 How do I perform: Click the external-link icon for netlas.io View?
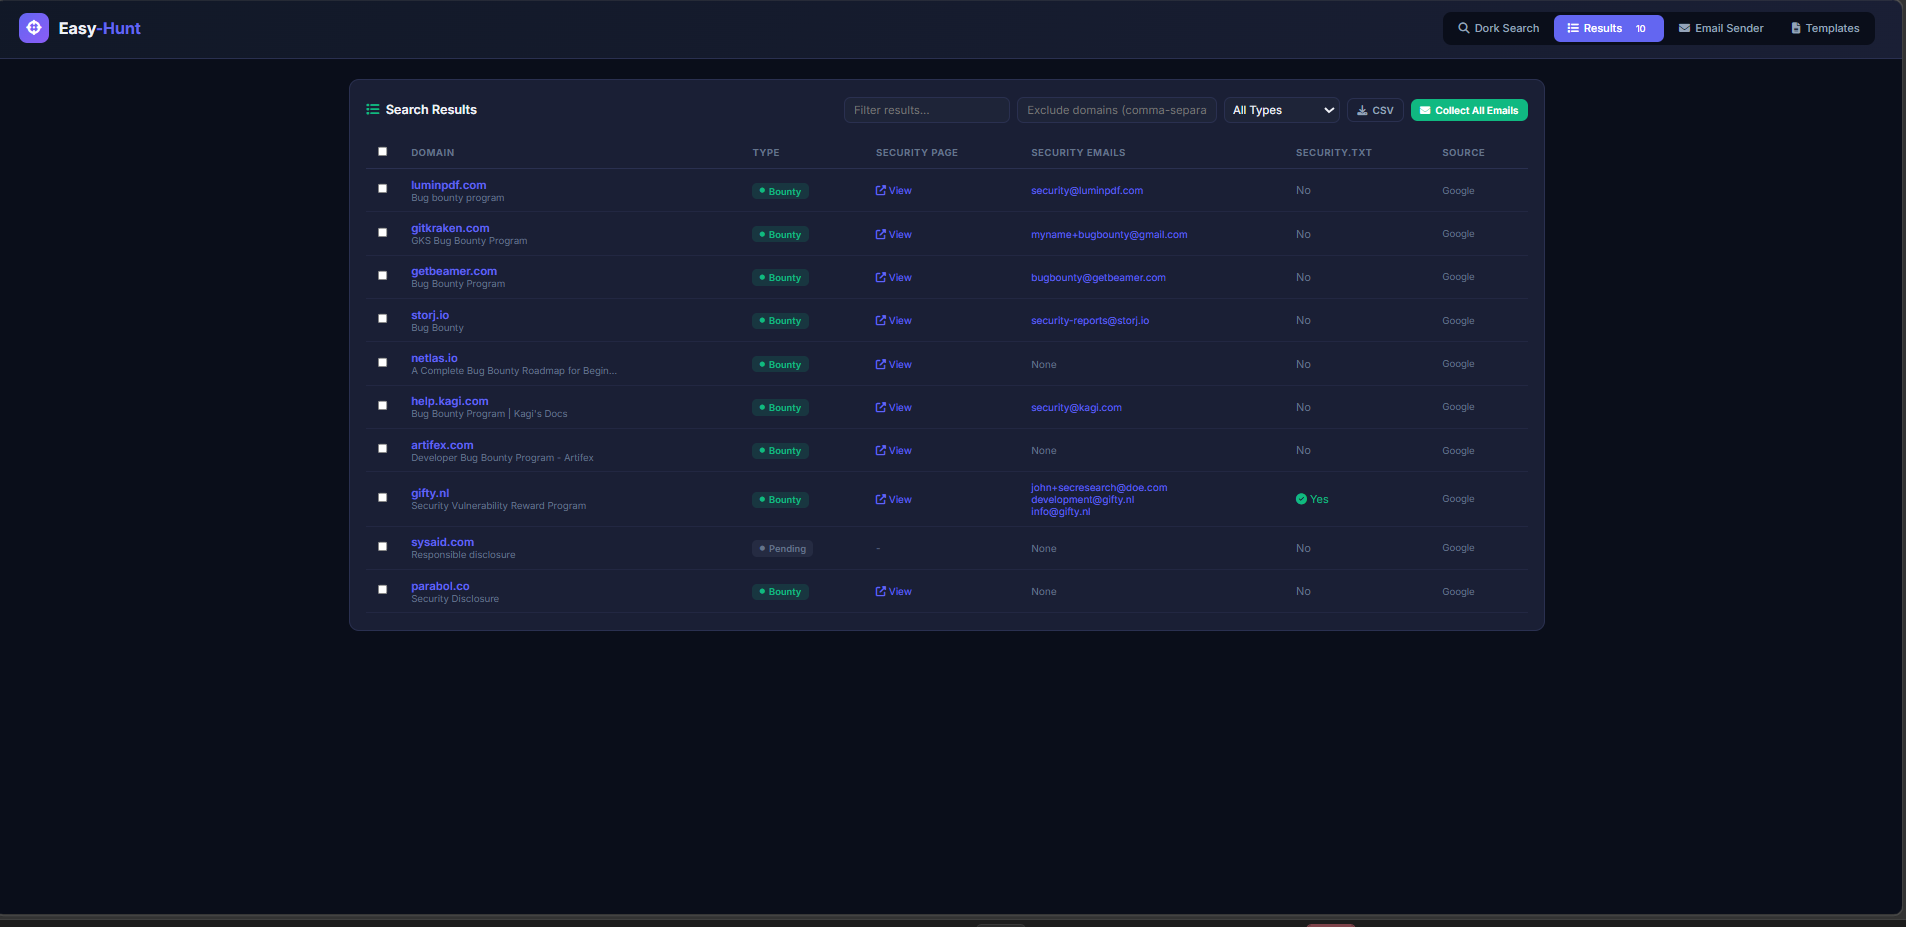click(x=881, y=364)
